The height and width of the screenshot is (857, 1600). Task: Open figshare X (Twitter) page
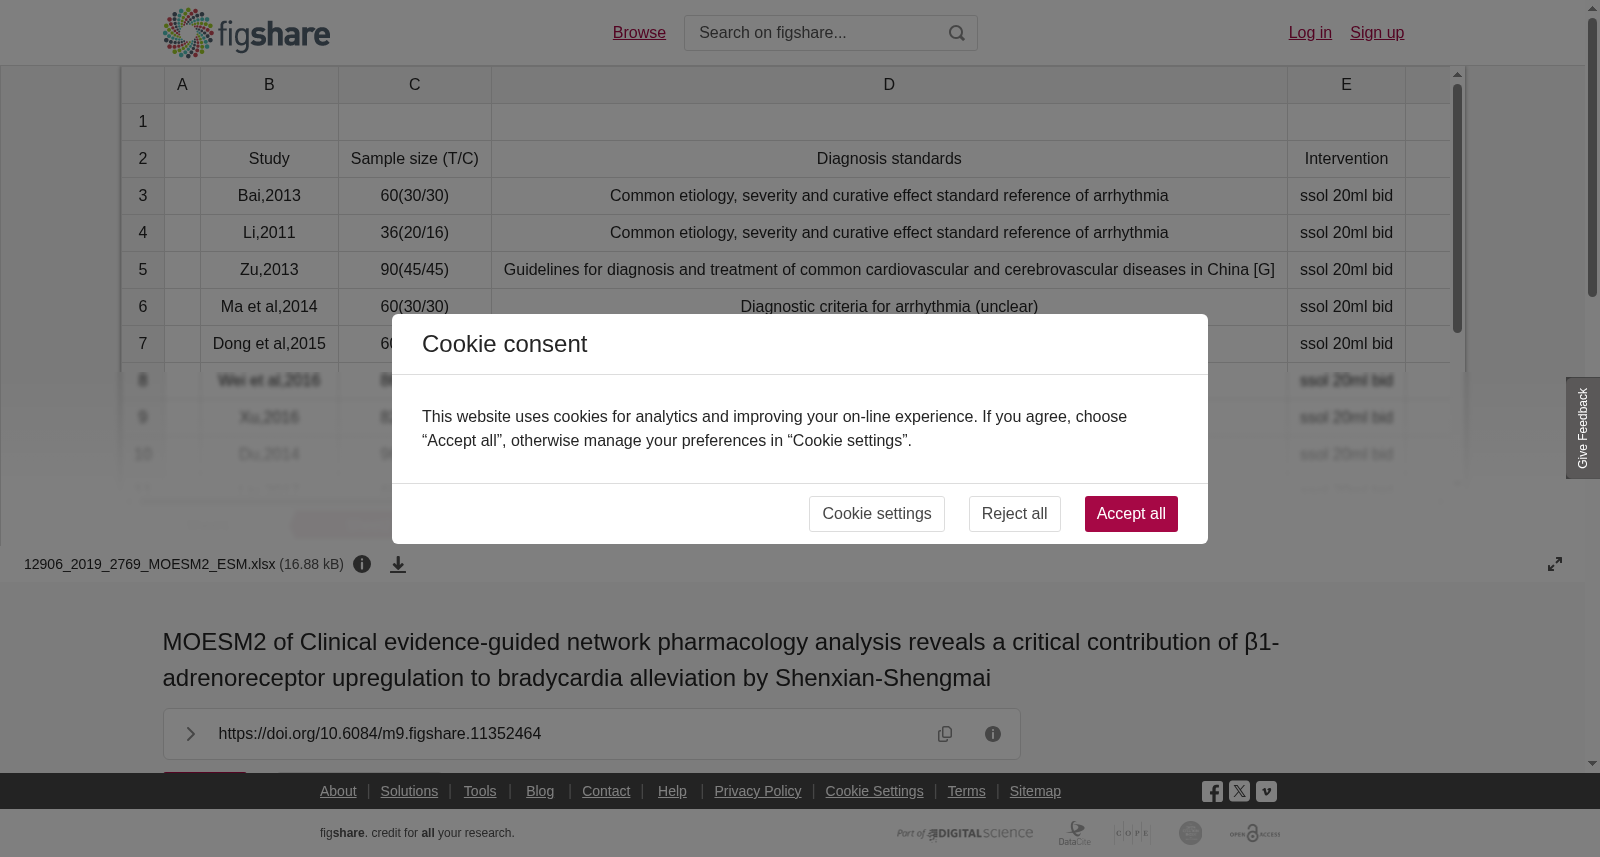(1239, 791)
